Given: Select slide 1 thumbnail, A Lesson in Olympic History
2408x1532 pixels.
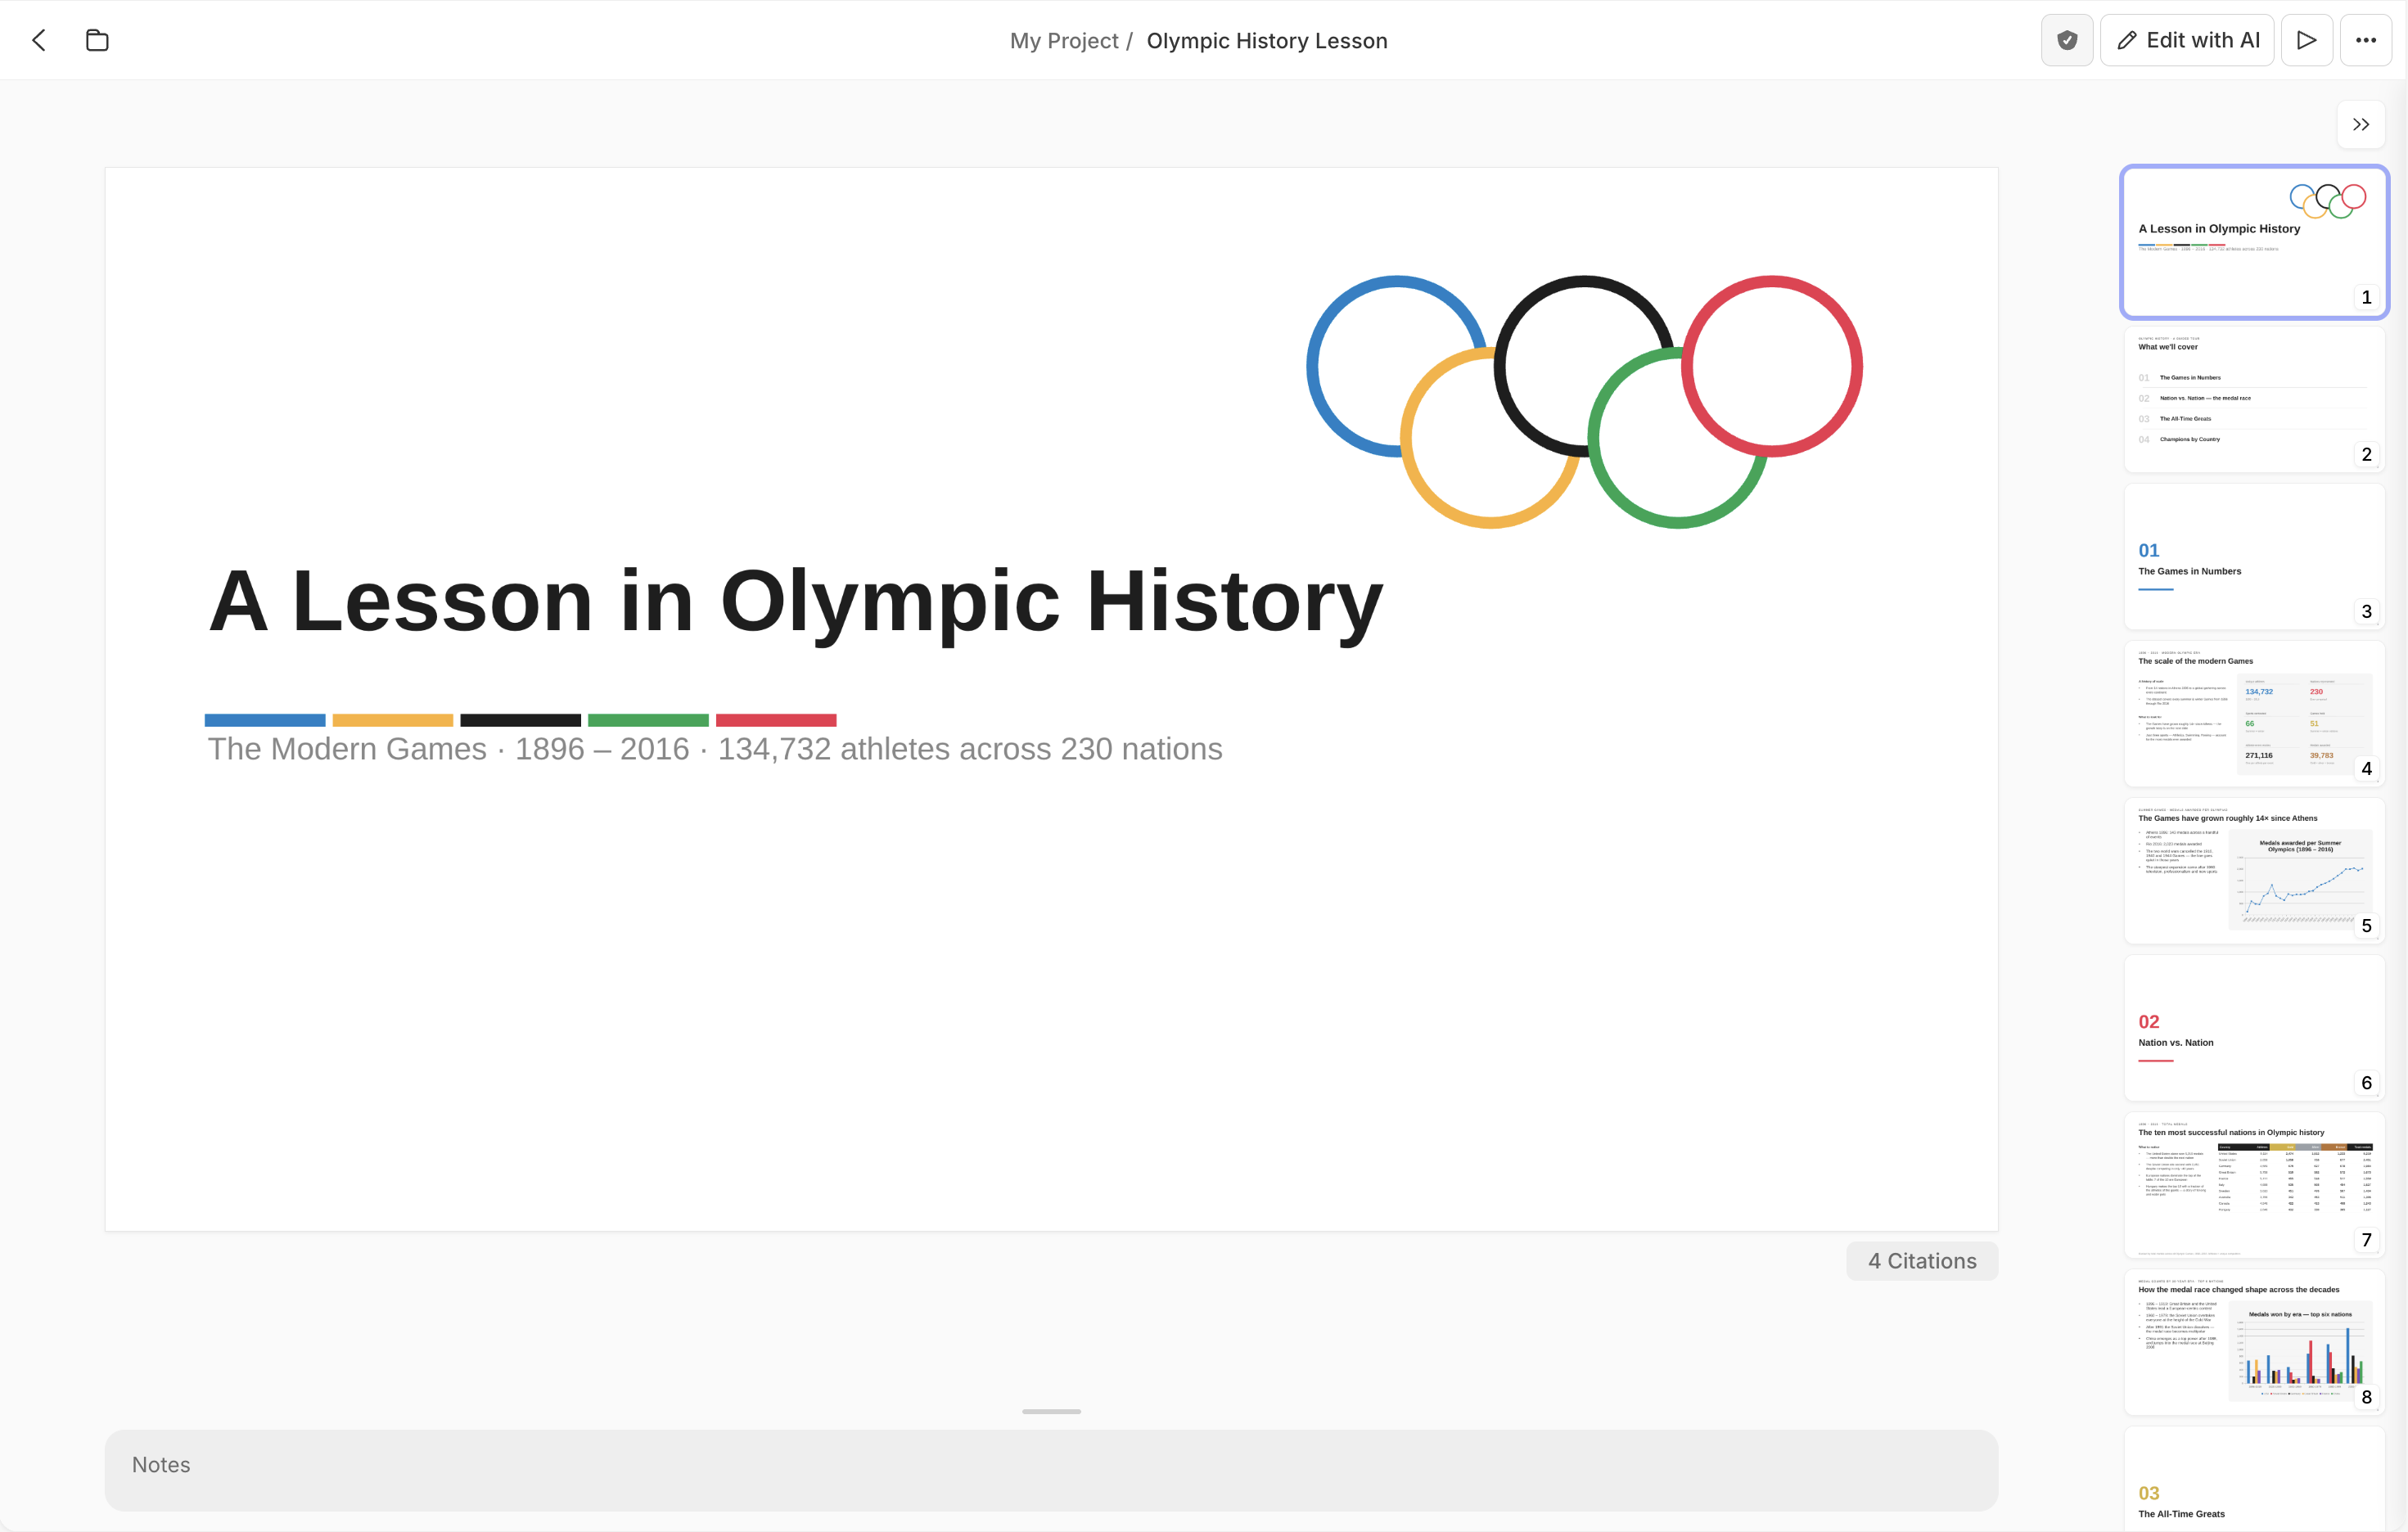Looking at the screenshot, I should point(2254,242).
